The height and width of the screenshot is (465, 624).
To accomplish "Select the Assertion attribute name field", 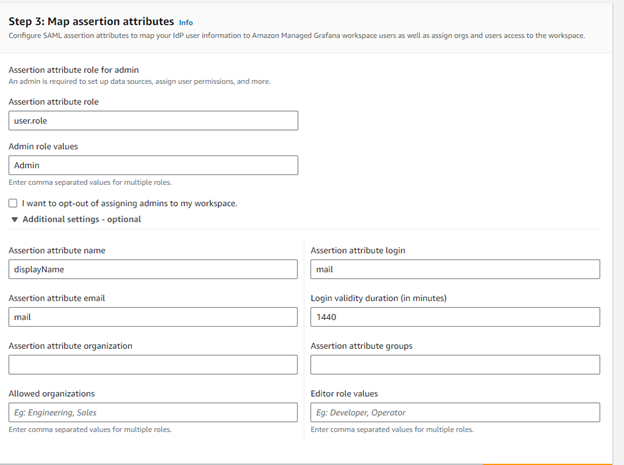I will [x=153, y=269].
